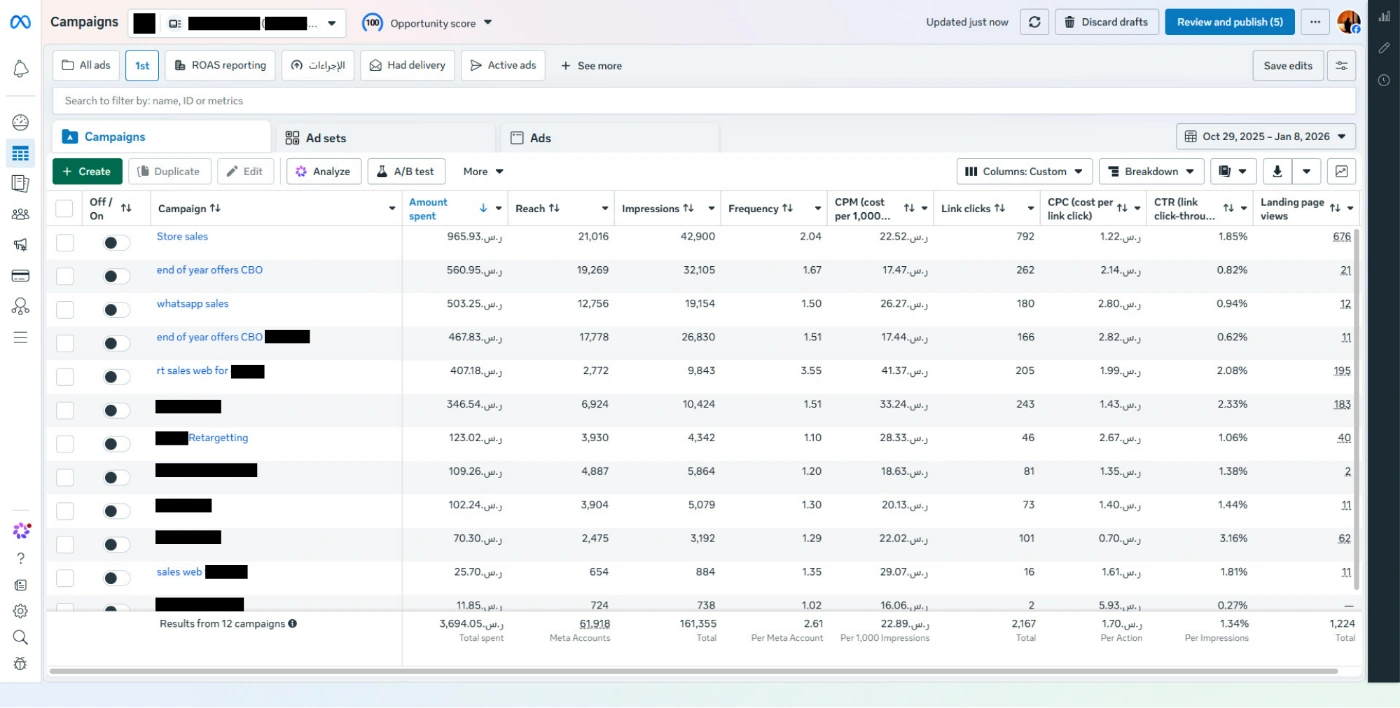Image resolution: width=1400 pixels, height=708 pixels.
Task: Tick the checkbox for whatsapp sales campaign
Action: (64, 309)
